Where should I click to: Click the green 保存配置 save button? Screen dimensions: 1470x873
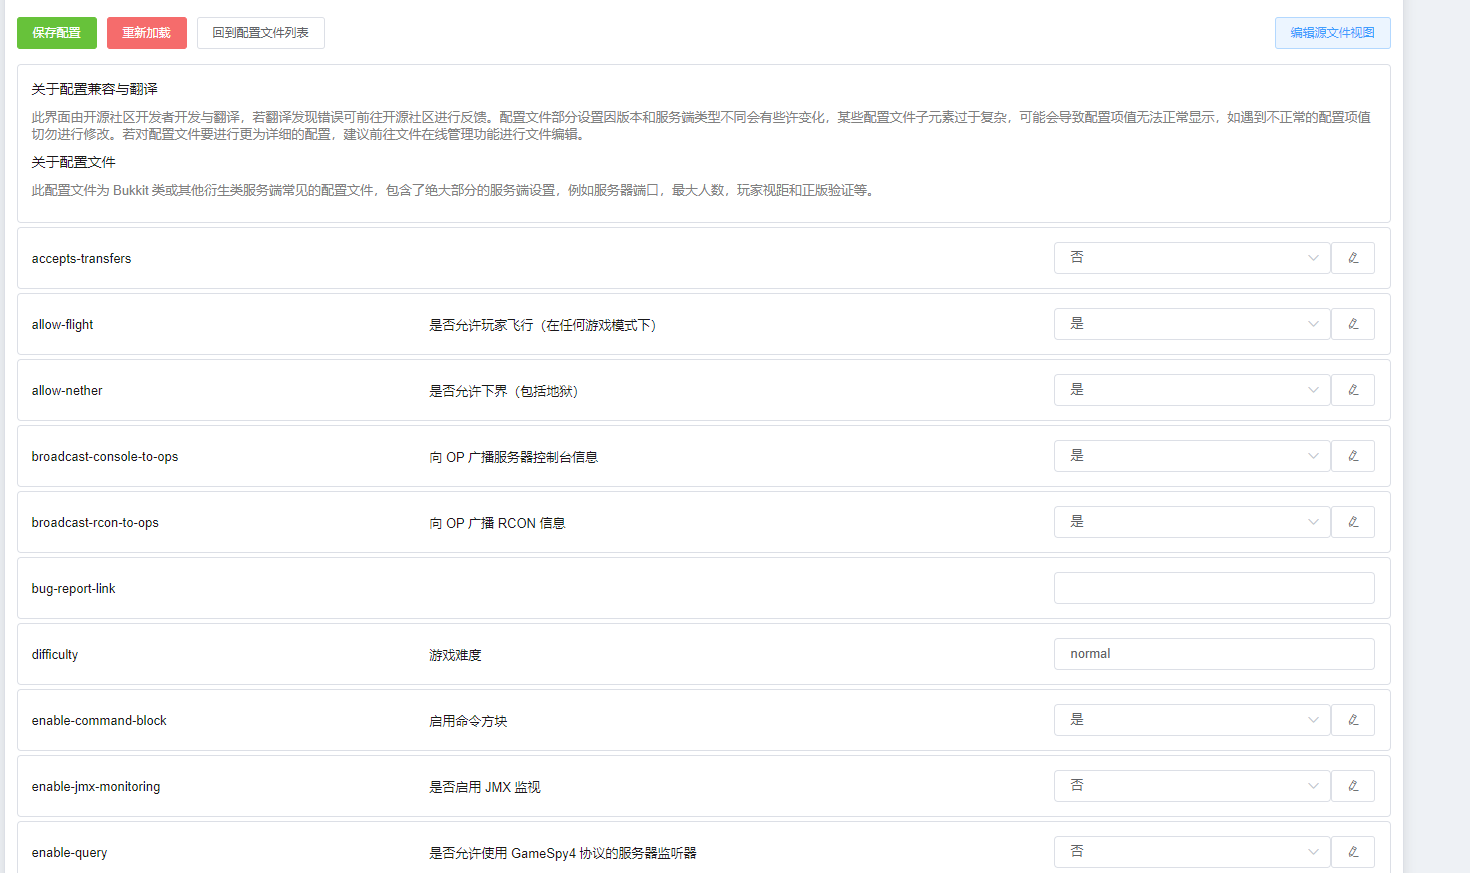click(x=57, y=33)
